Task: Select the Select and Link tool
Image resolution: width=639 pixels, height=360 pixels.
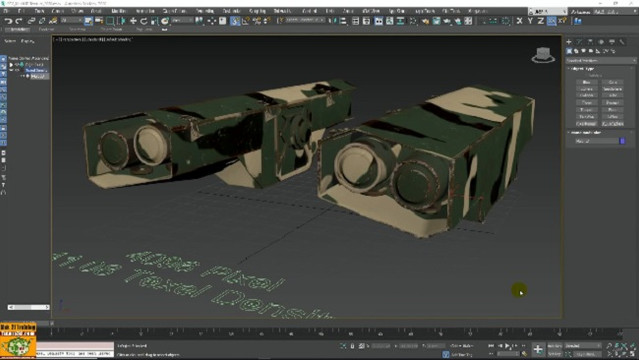Action: 31,21
